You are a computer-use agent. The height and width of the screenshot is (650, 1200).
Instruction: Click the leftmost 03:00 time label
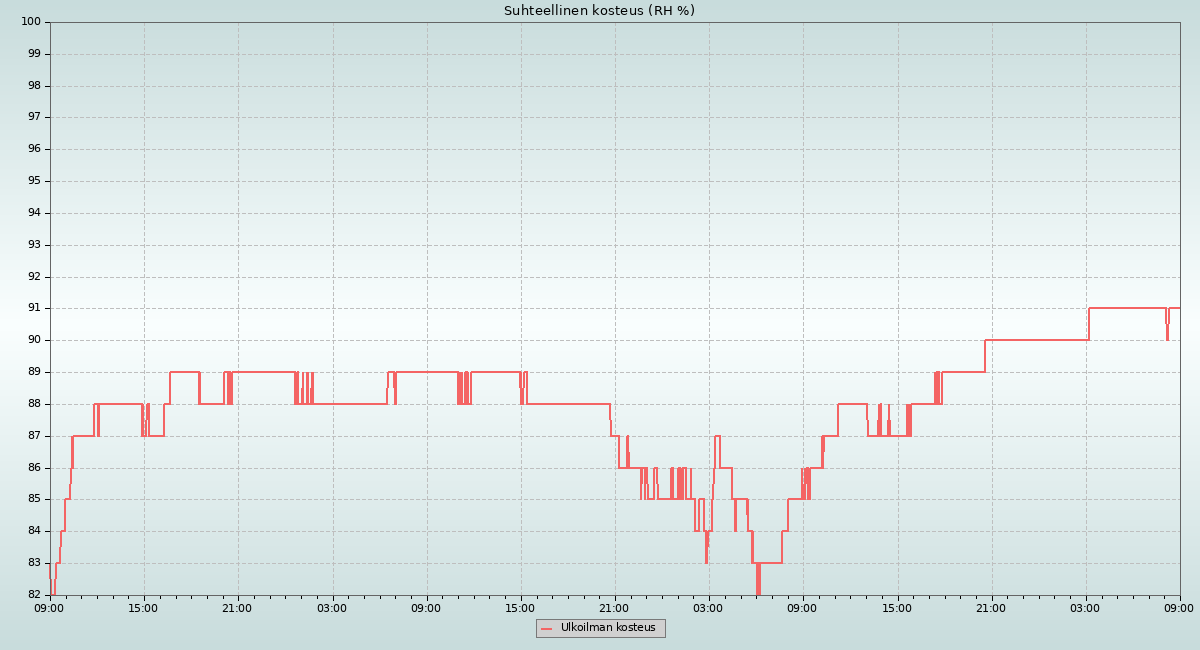click(x=332, y=608)
